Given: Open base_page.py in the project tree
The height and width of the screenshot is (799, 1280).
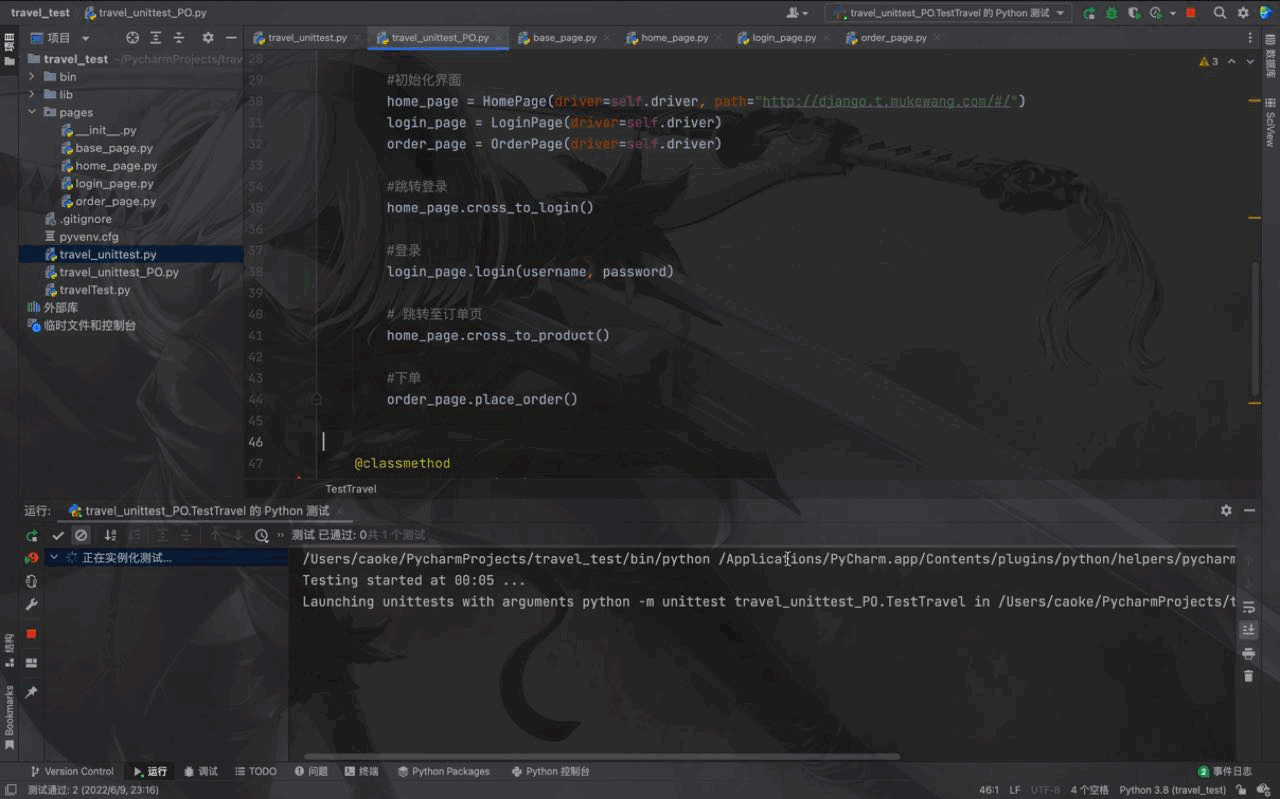Looking at the screenshot, I should pyautogui.click(x=114, y=148).
